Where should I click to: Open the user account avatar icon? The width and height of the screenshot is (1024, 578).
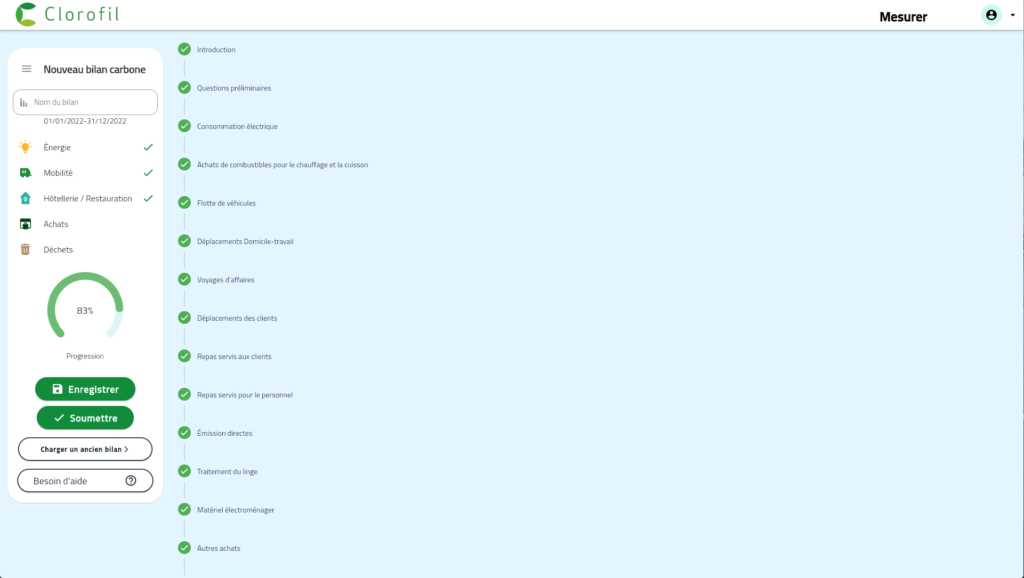click(991, 15)
